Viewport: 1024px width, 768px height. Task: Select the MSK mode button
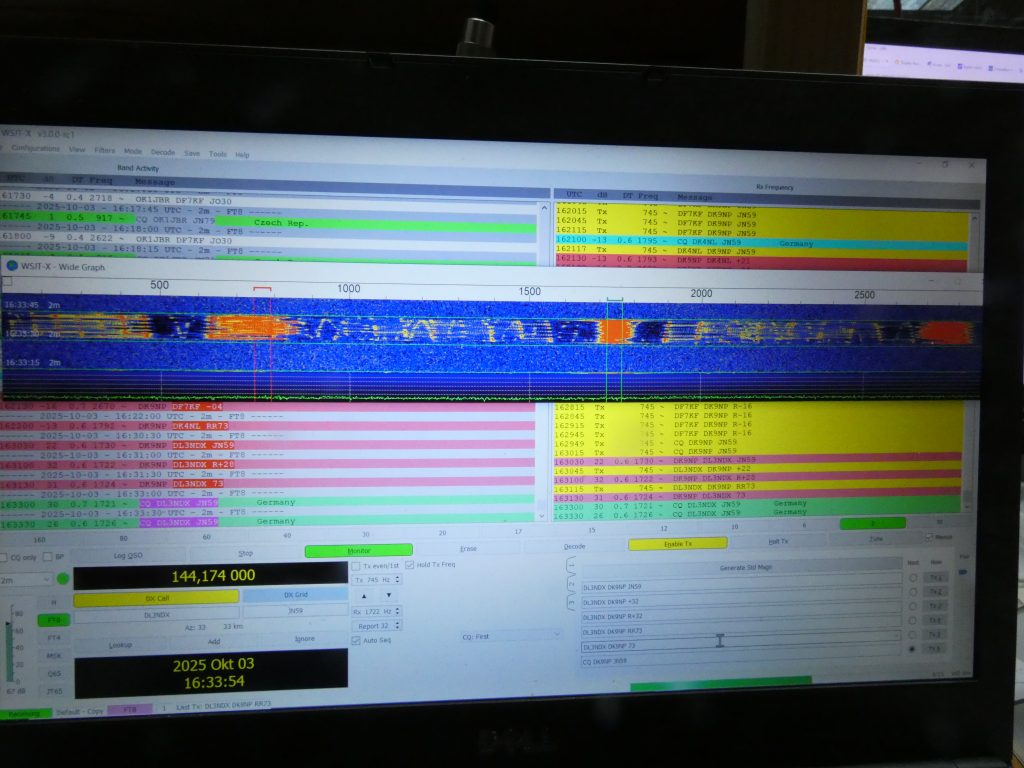(53, 656)
